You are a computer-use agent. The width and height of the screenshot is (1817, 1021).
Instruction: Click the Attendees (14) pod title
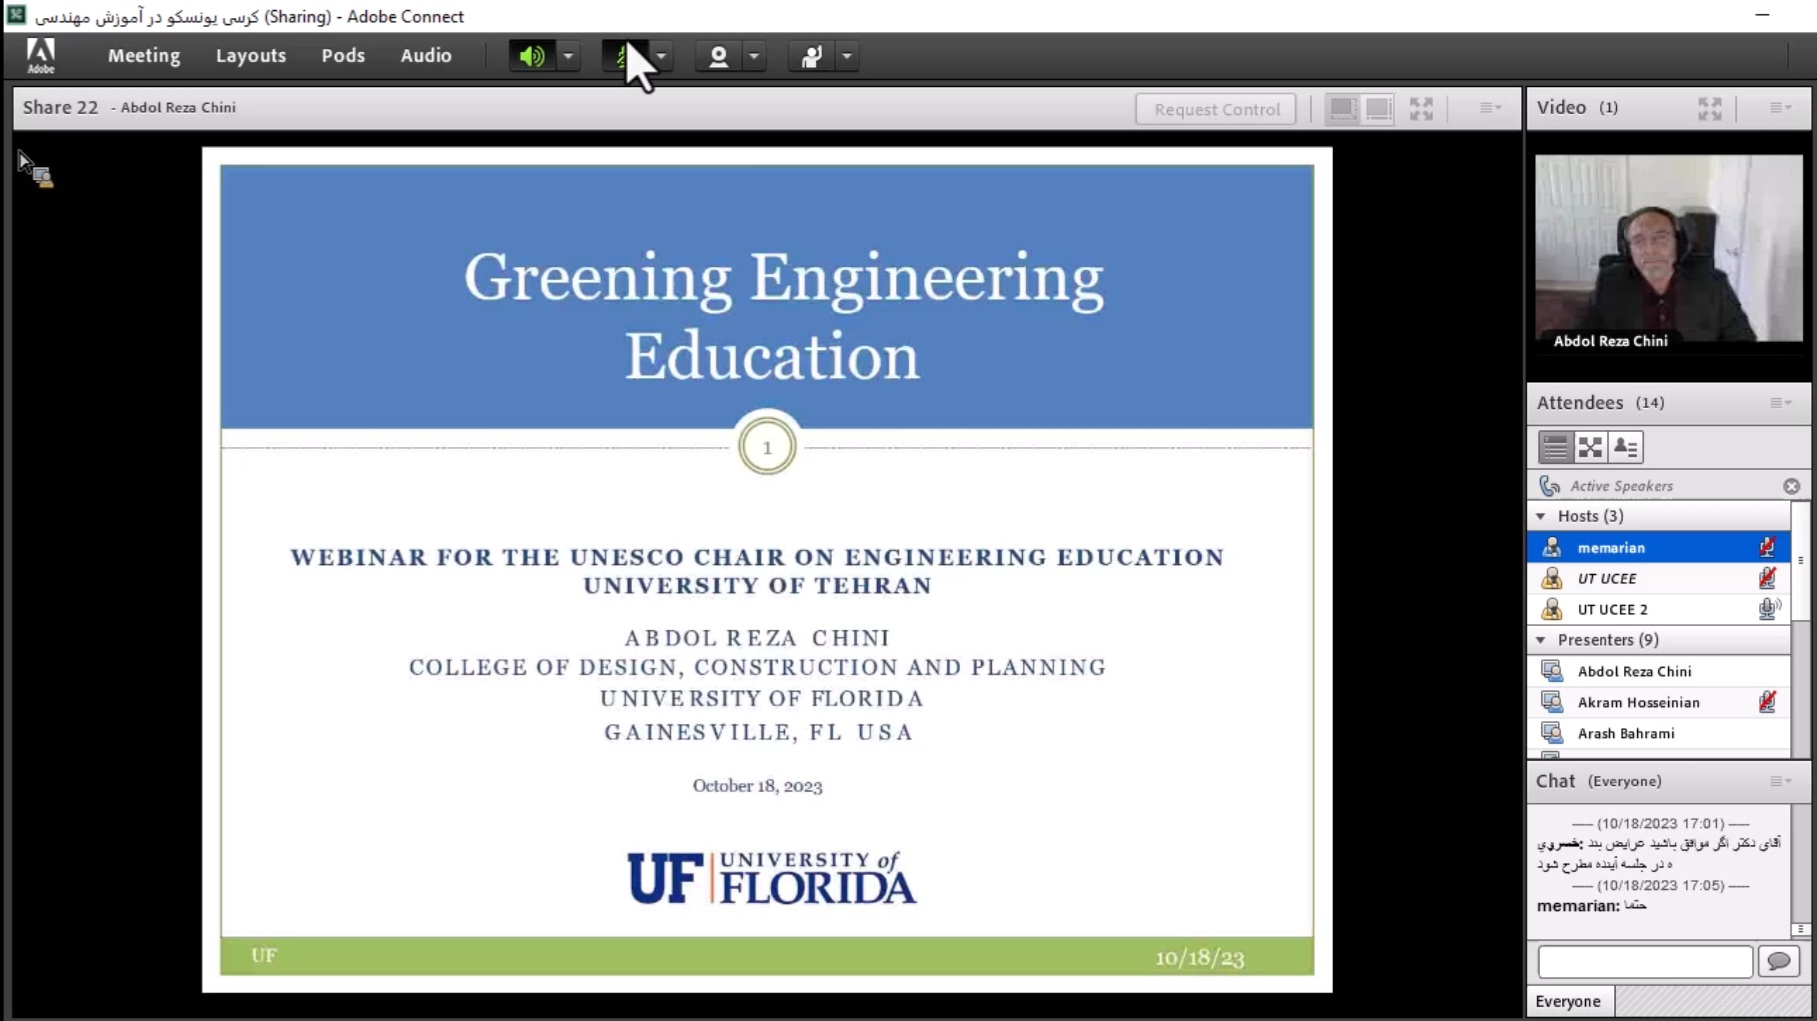1600,403
